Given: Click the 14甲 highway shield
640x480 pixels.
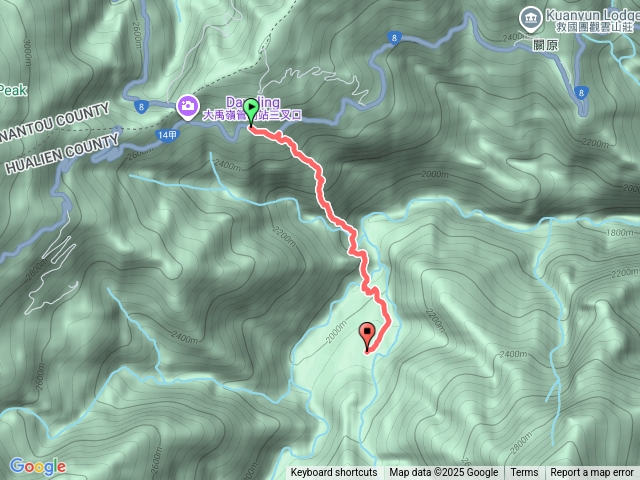Looking at the screenshot, I should tap(167, 135).
